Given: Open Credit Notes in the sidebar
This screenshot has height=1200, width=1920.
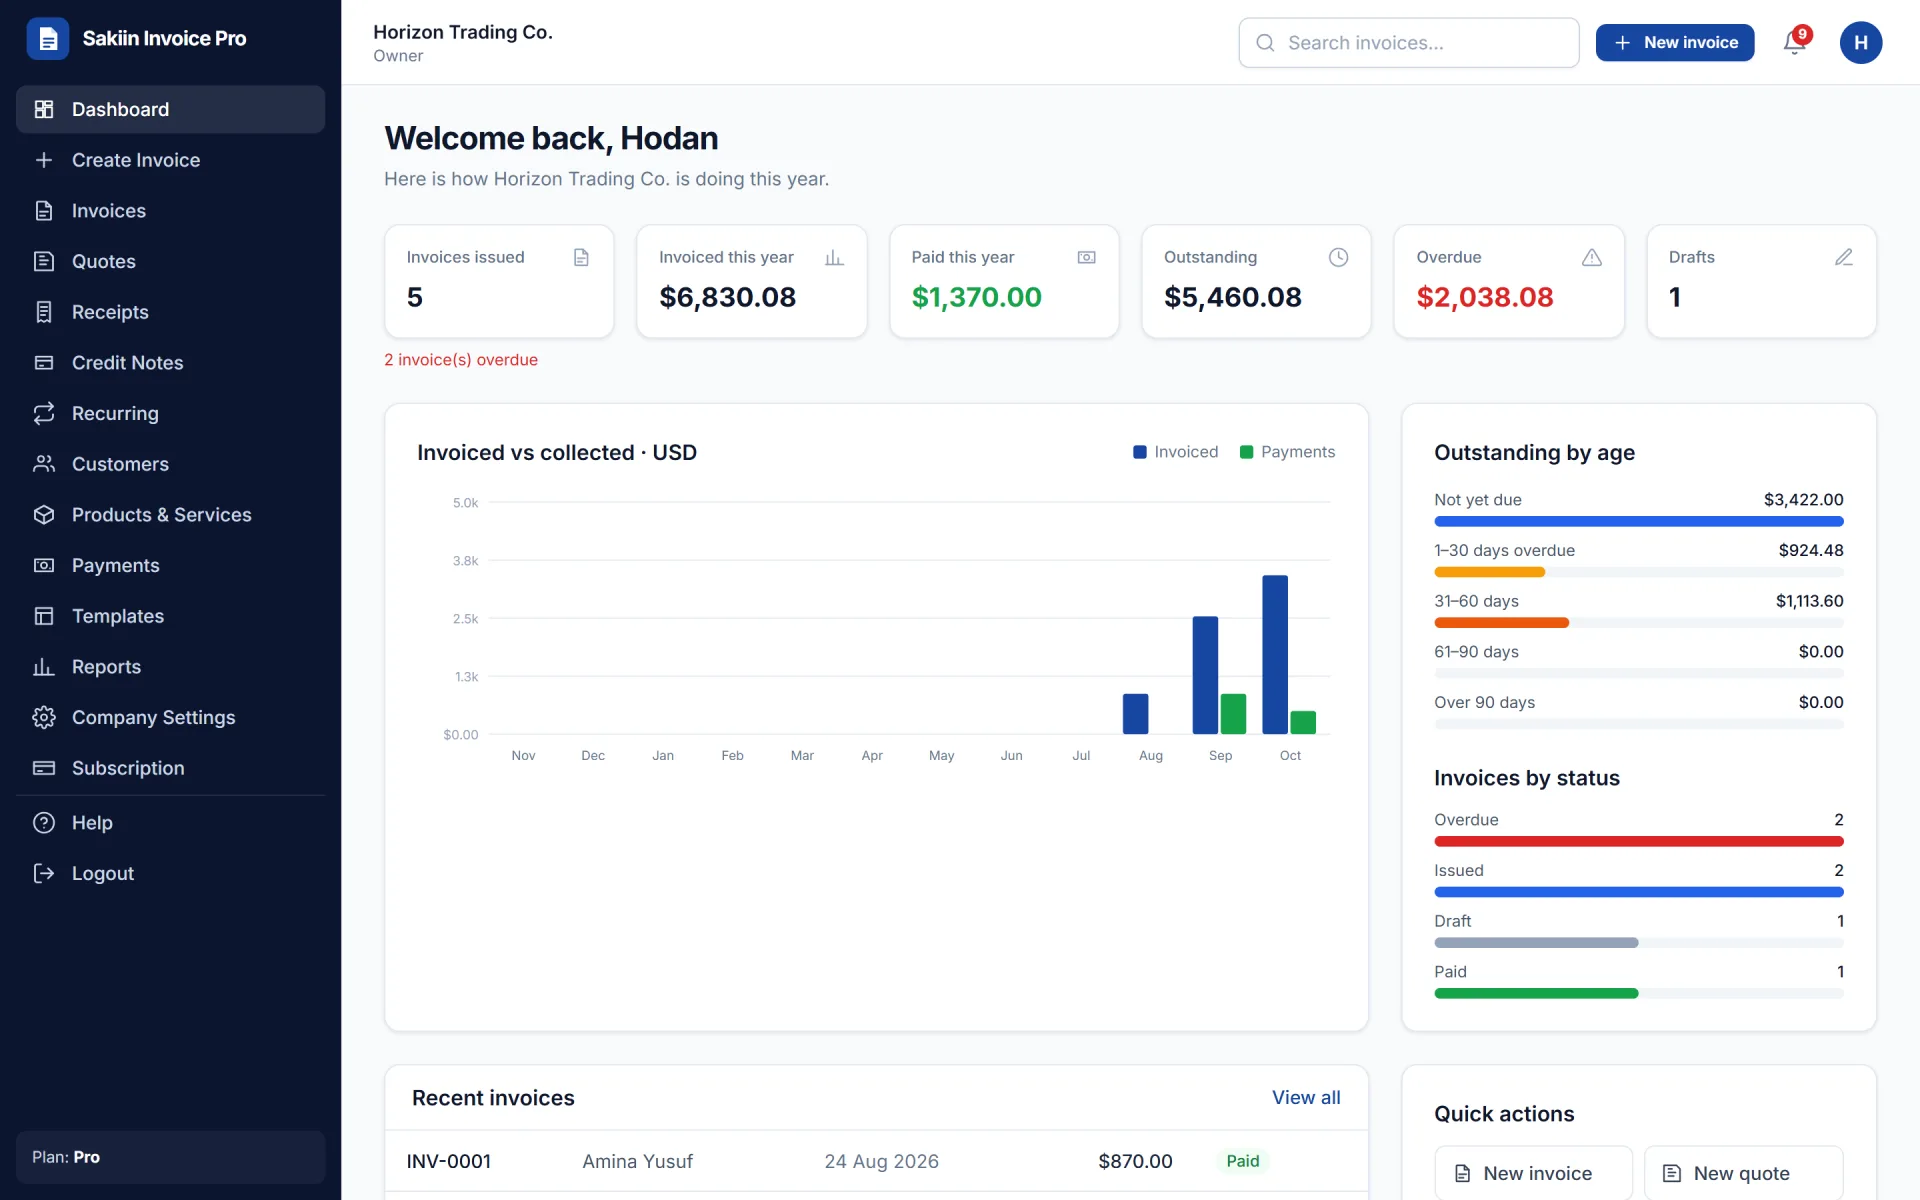Looking at the screenshot, I should (x=170, y=363).
